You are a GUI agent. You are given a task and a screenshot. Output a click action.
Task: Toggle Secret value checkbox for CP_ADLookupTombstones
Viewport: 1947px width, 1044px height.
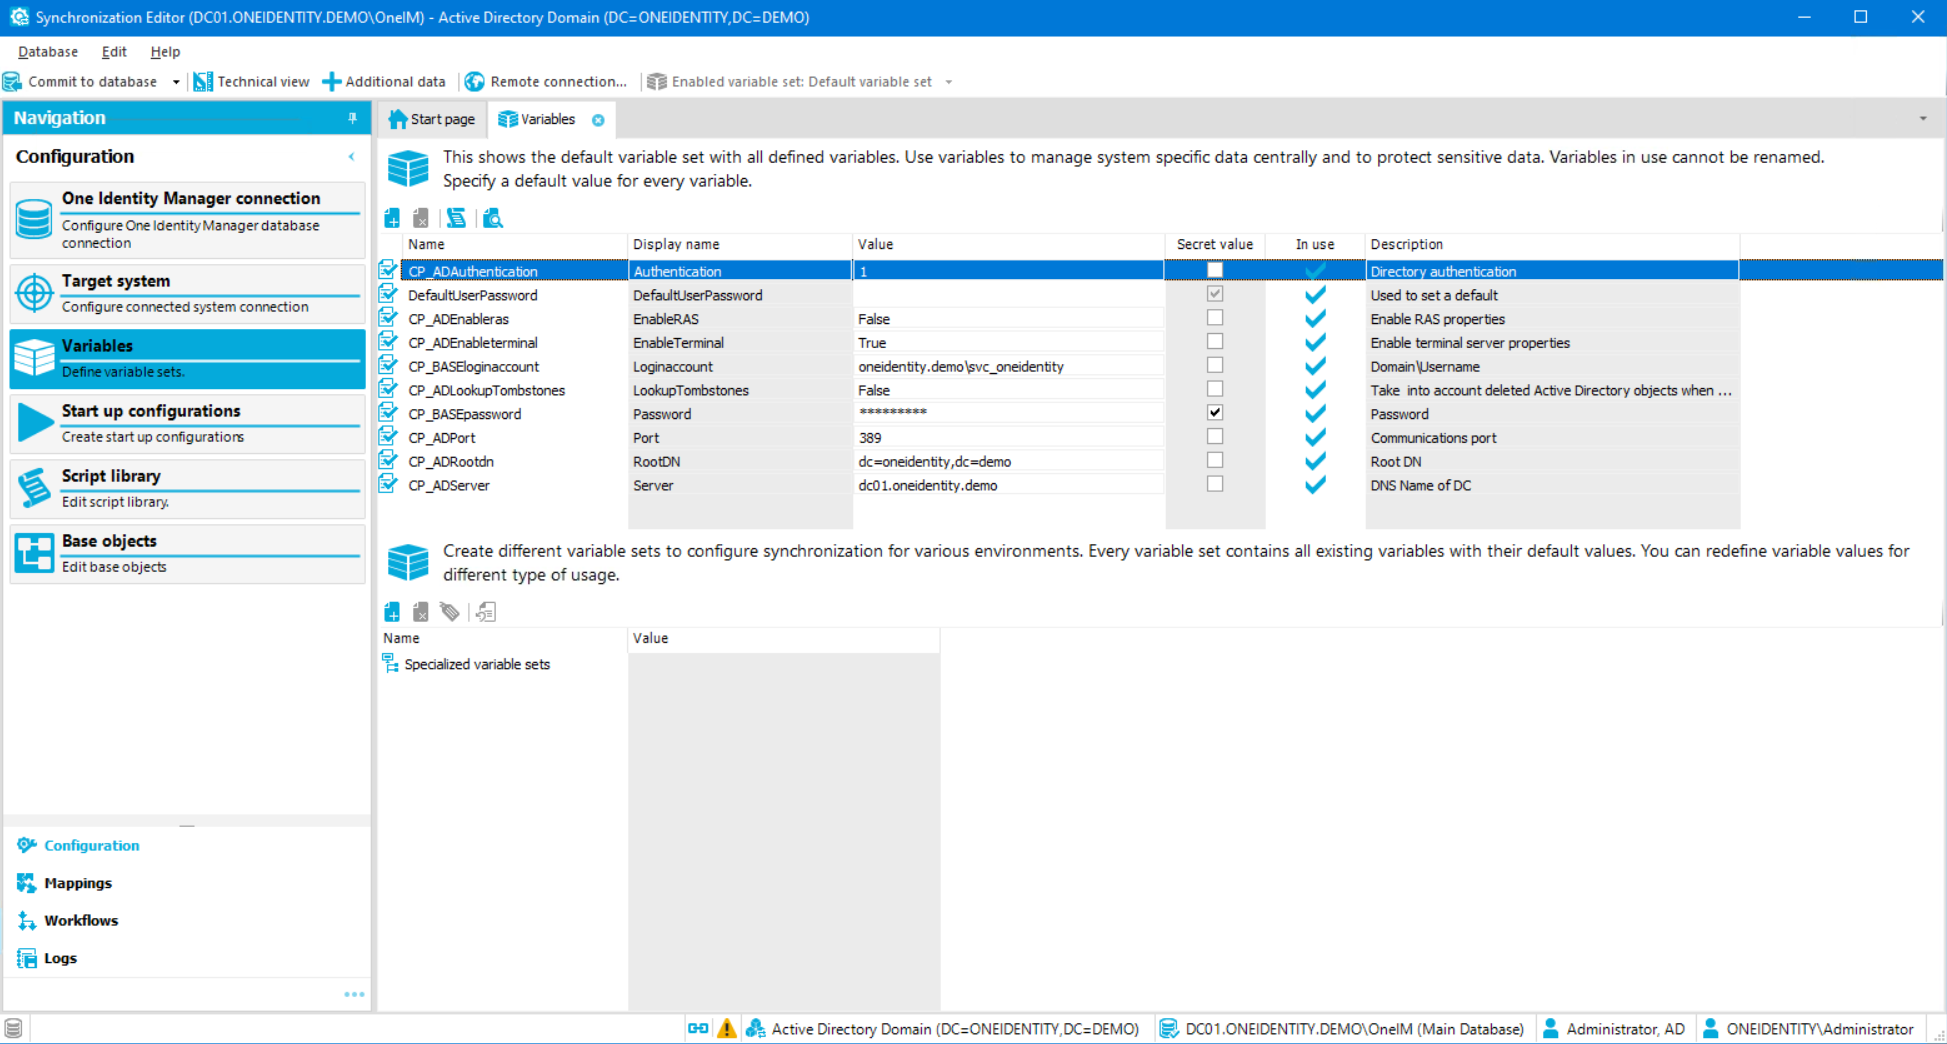coord(1215,389)
